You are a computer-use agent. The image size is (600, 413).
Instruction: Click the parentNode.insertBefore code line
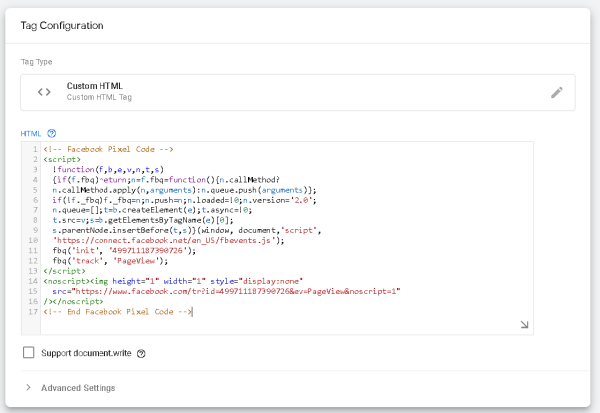click(x=187, y=230)
